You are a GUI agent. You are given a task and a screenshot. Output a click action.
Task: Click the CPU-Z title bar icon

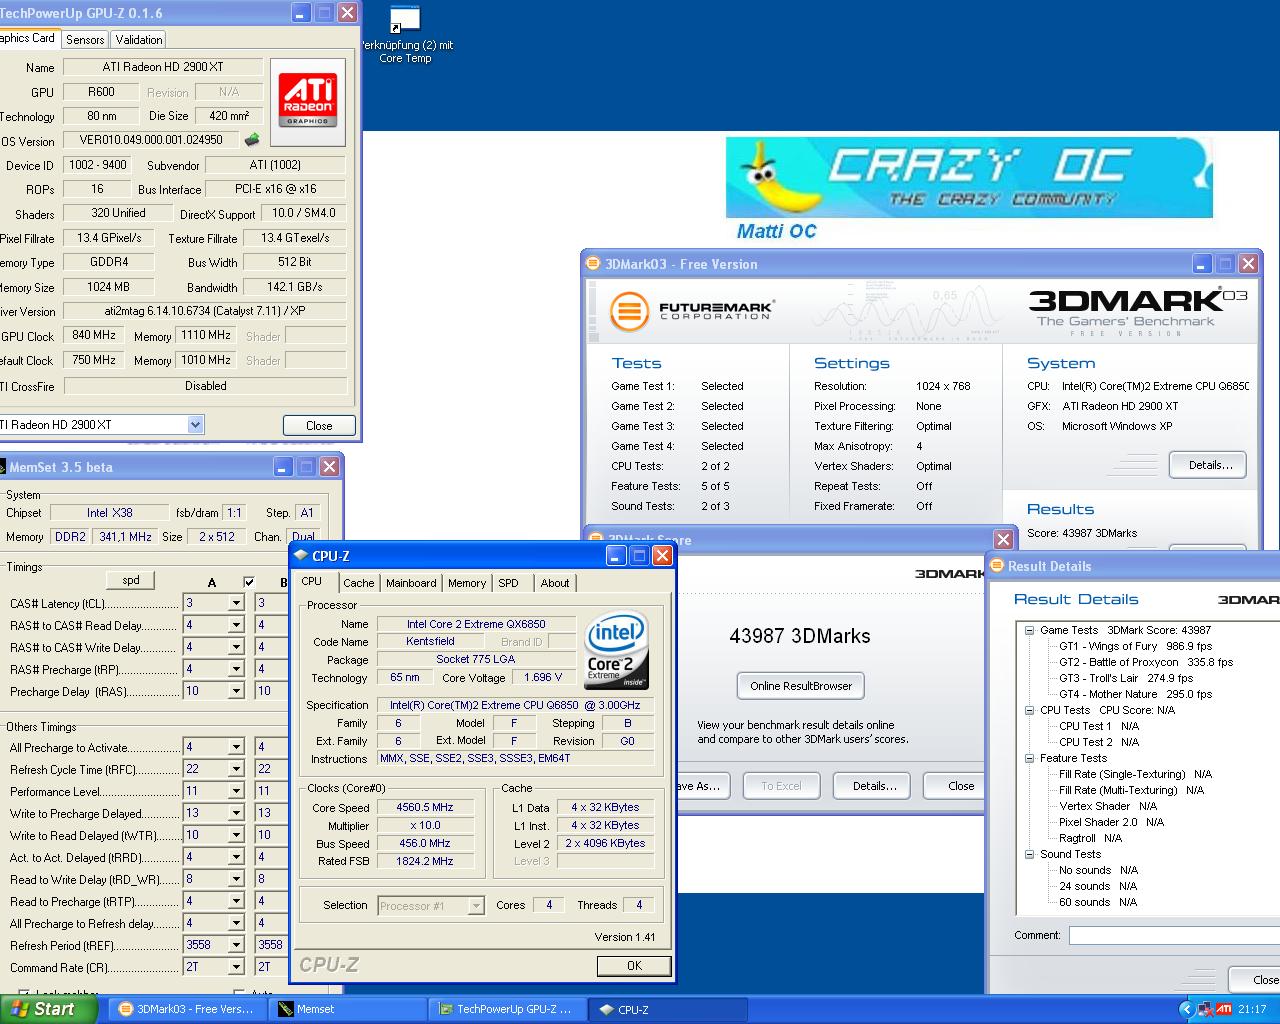coord(301,556)
